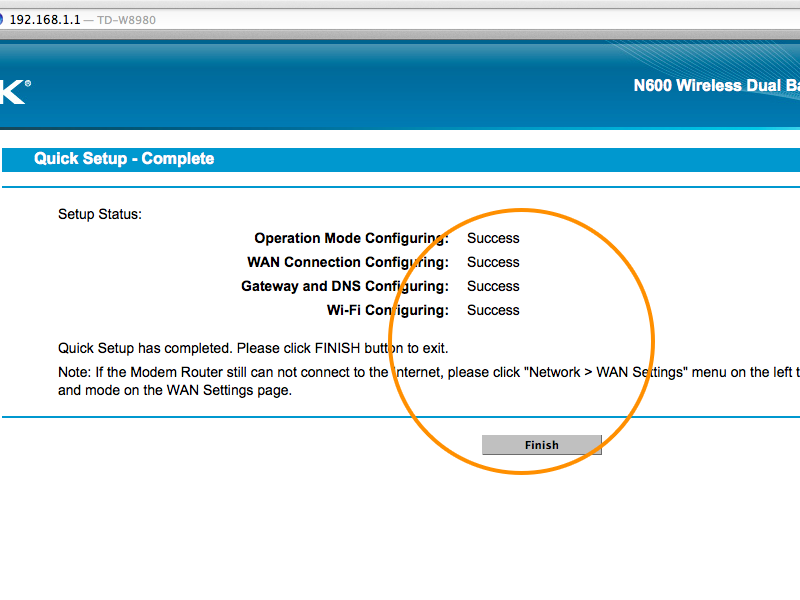800x600 pixels.
Task: Click the TD-W8980 page title text
Action: pos(126,20)
